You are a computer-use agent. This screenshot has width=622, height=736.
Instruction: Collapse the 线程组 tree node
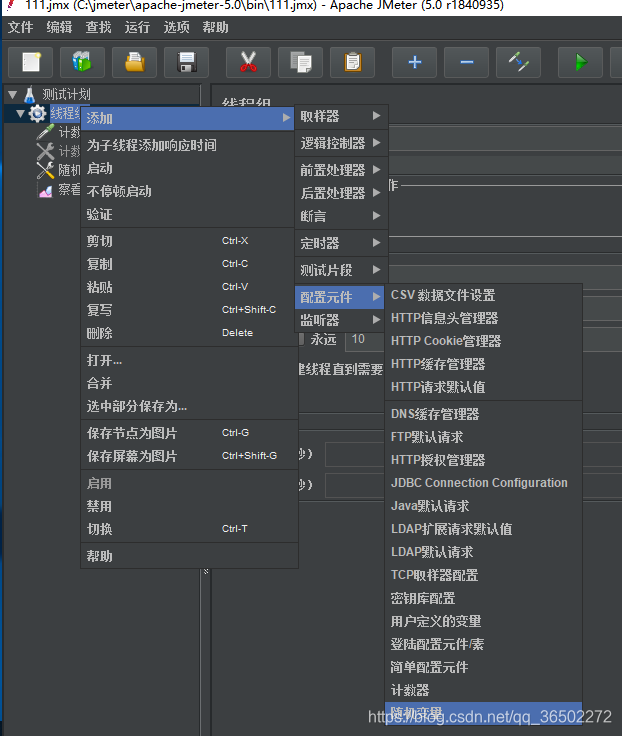20,113
